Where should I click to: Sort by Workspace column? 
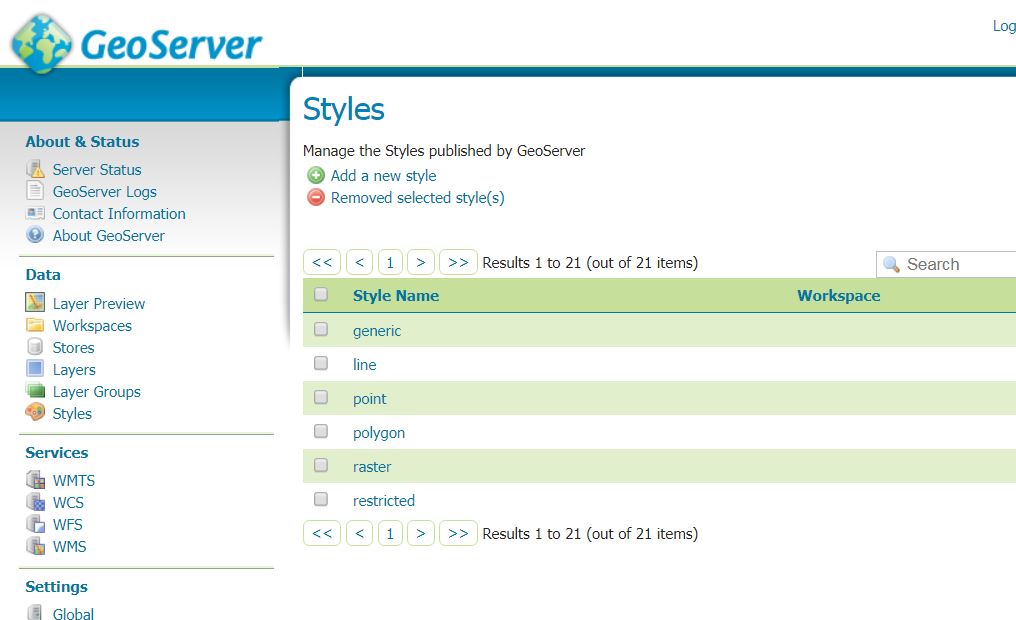(838, 295)
